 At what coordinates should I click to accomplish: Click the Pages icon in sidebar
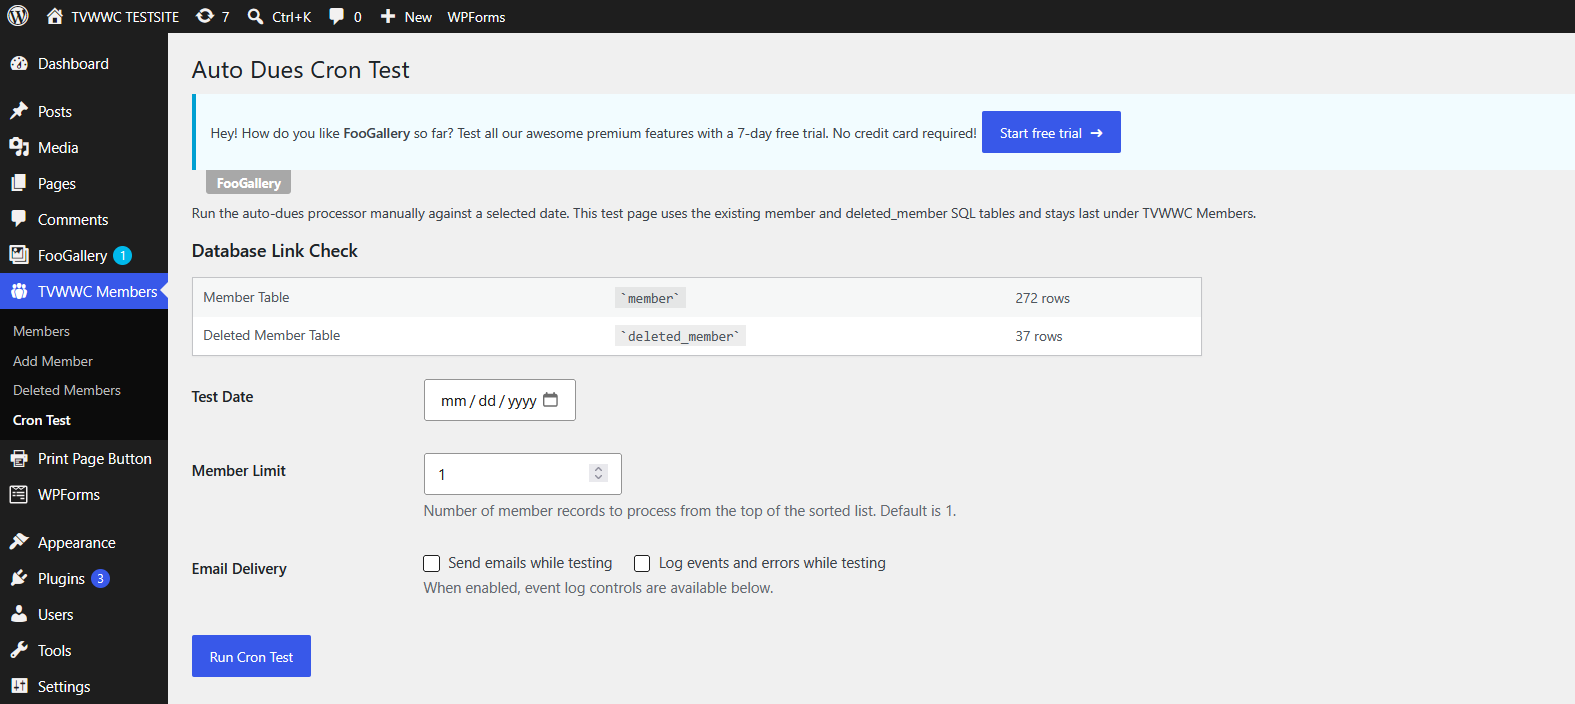click(x=19, y=183)
